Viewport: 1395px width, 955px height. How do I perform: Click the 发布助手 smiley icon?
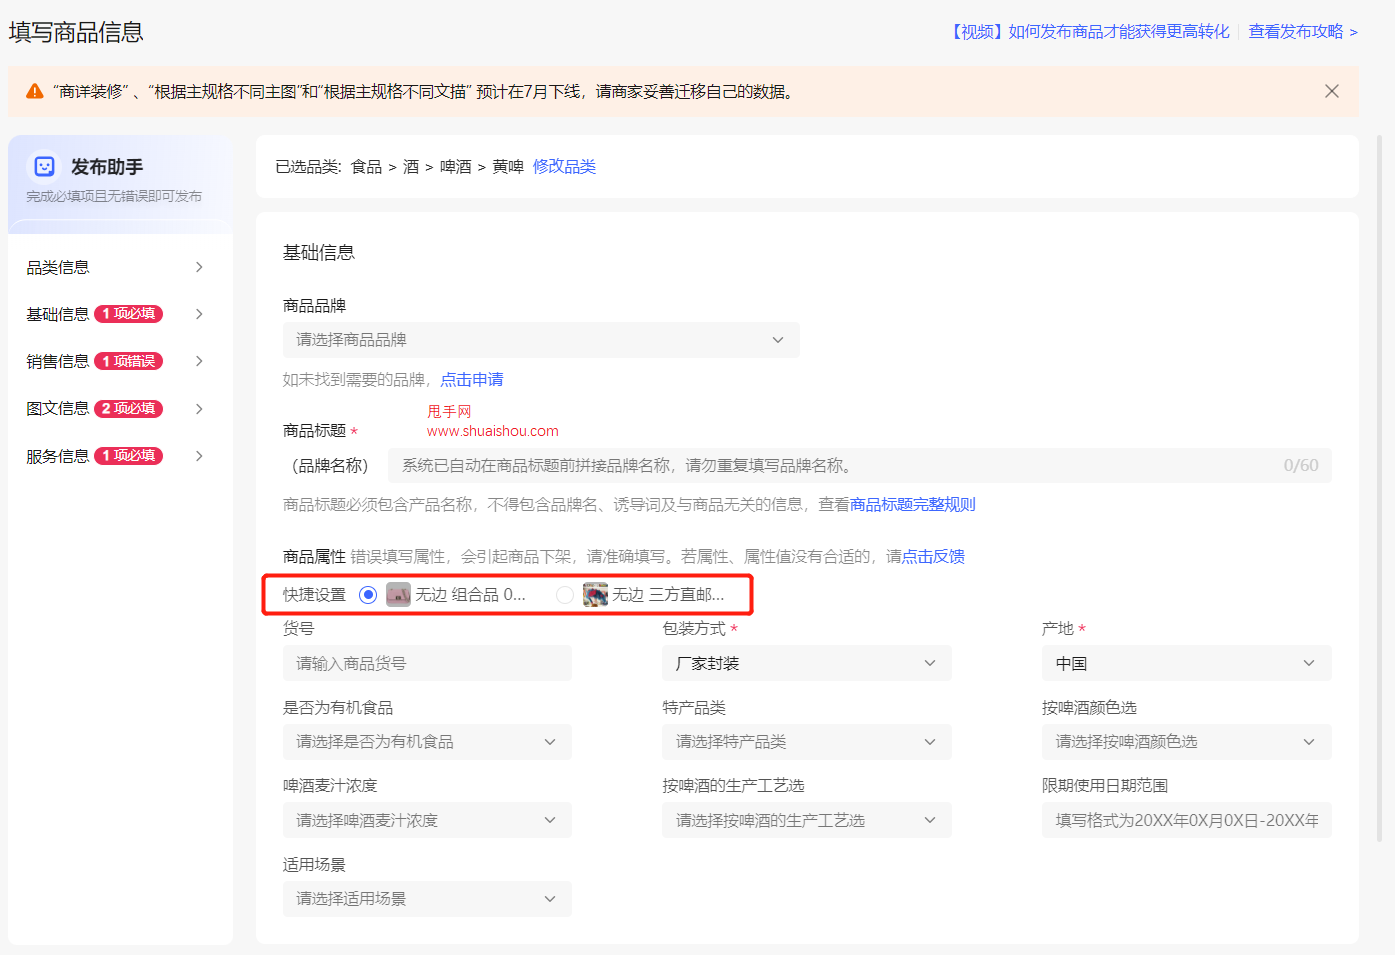(44, 166)
